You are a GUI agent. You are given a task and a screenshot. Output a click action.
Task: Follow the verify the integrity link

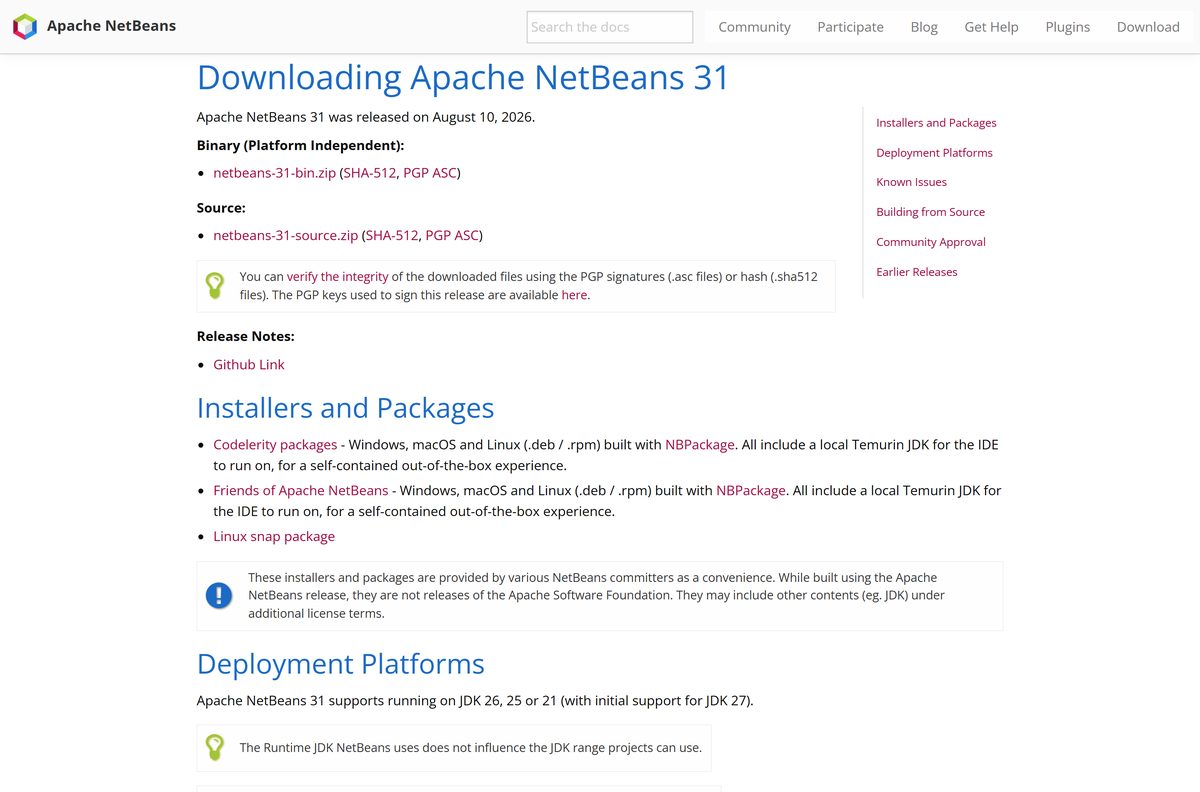point(337,277)
